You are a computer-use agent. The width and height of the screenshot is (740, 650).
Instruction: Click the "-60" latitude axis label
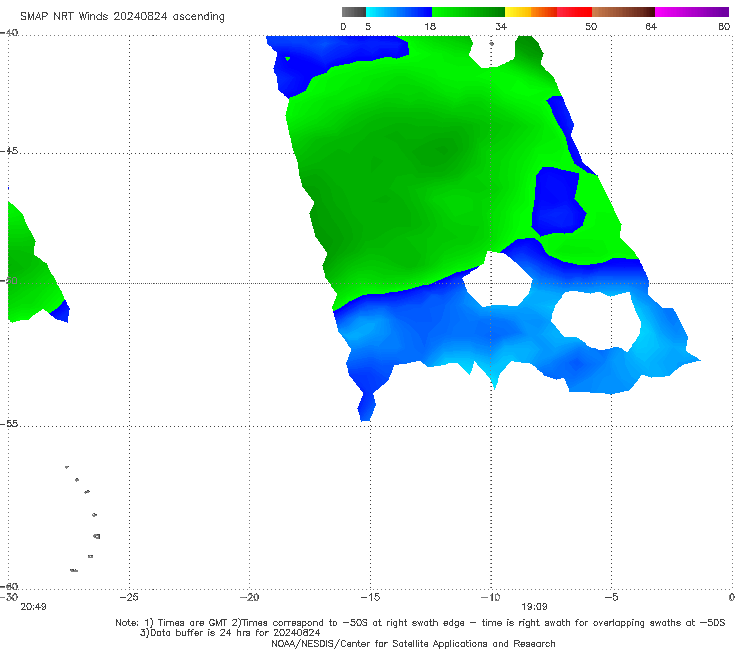coord(9,586)
